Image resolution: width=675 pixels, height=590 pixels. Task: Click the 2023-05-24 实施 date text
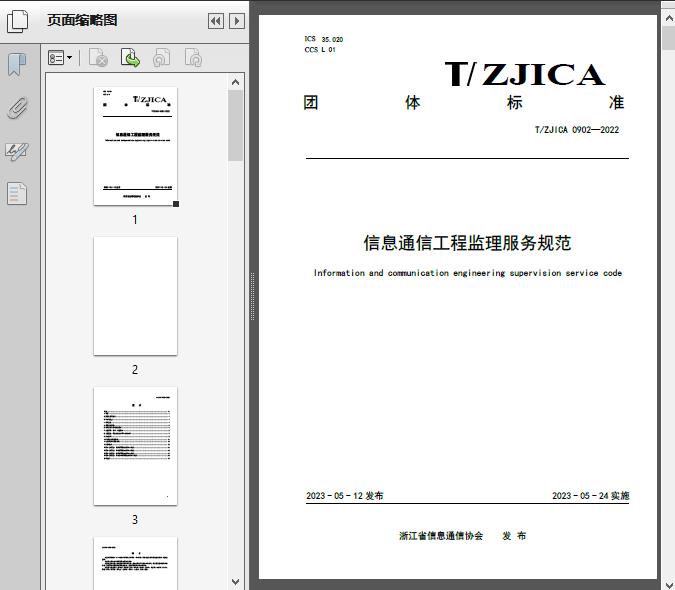point(591,496)
